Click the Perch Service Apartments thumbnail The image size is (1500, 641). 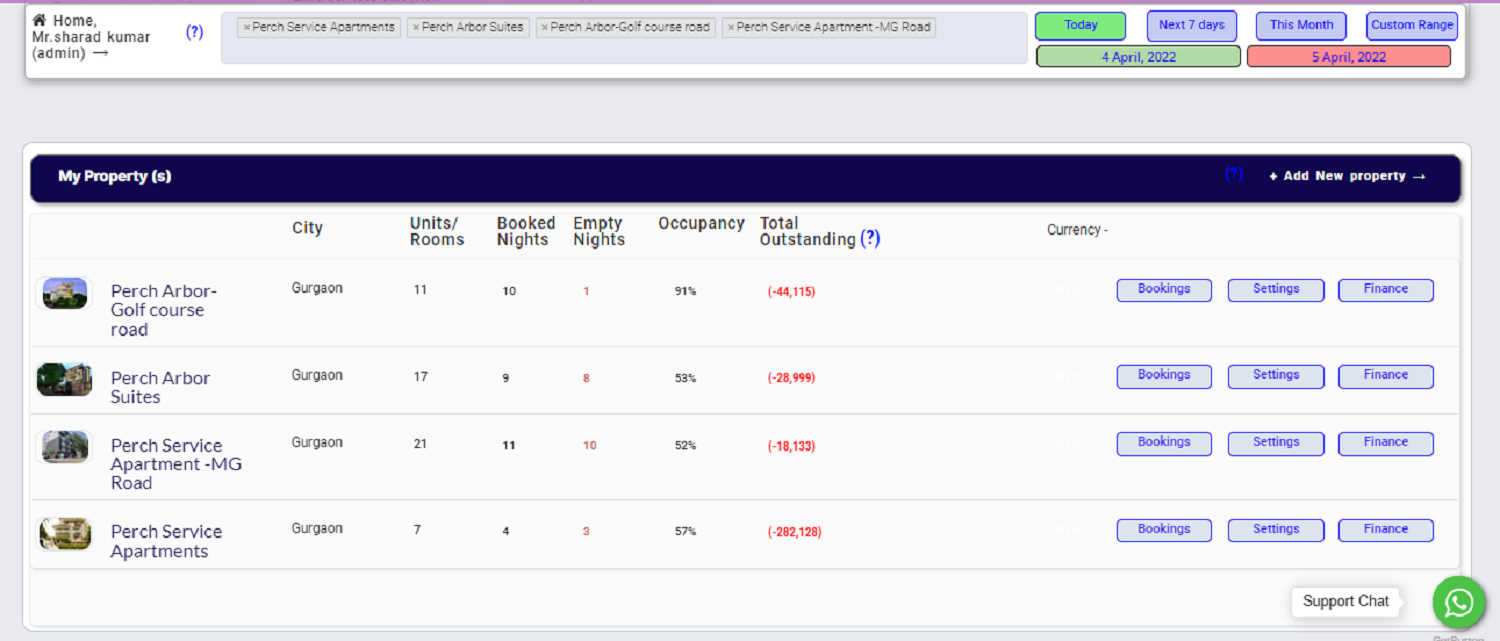click(65, 534)
